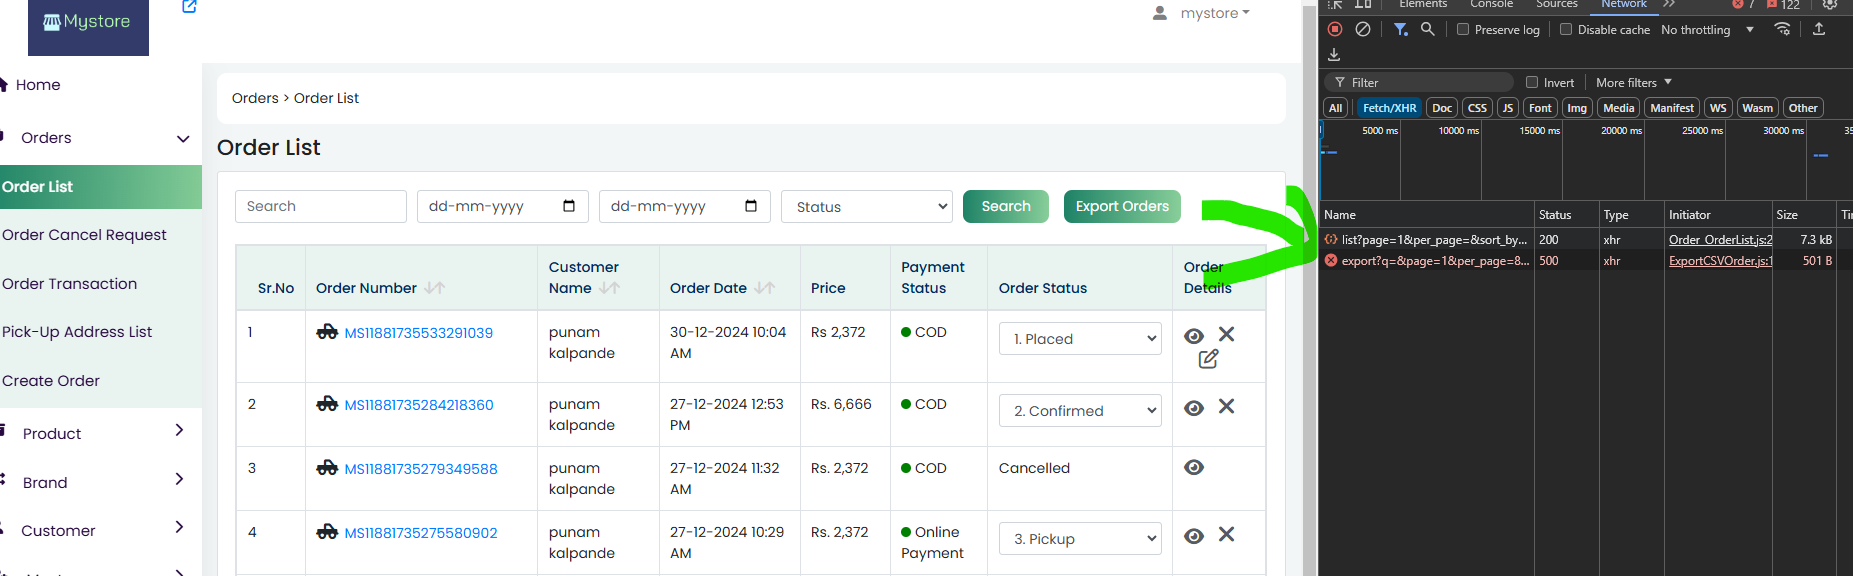Export HAR download icon
The height and width of the screenshot is (576, 1853).
(1334, 55)
